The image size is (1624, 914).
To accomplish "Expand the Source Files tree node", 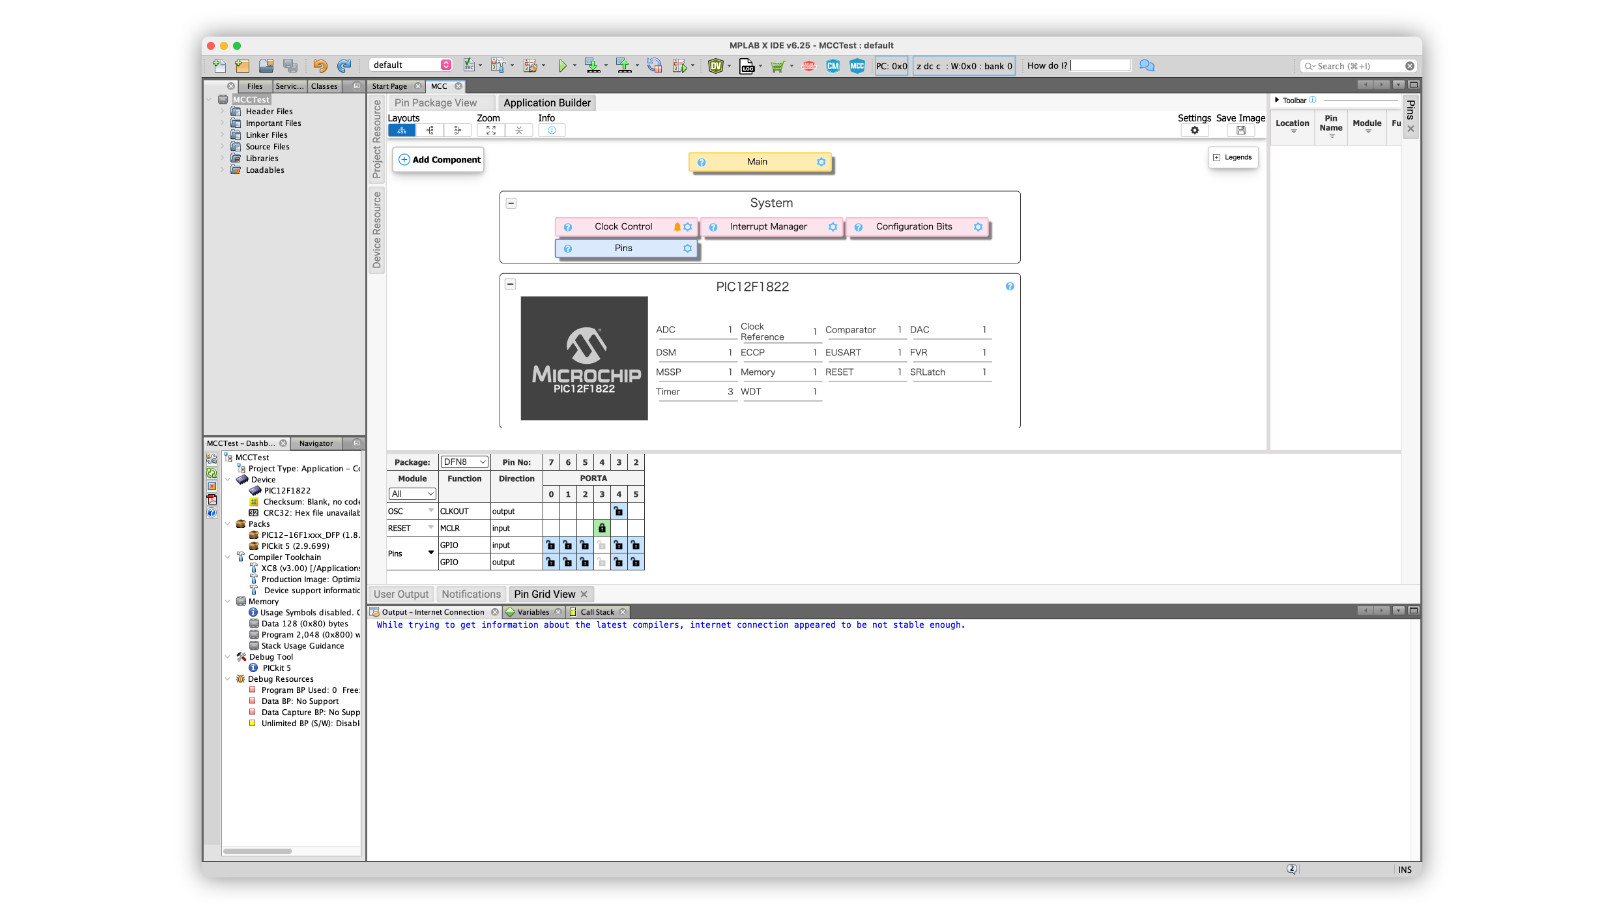I will pyautogui.click(x=223, y=146).
